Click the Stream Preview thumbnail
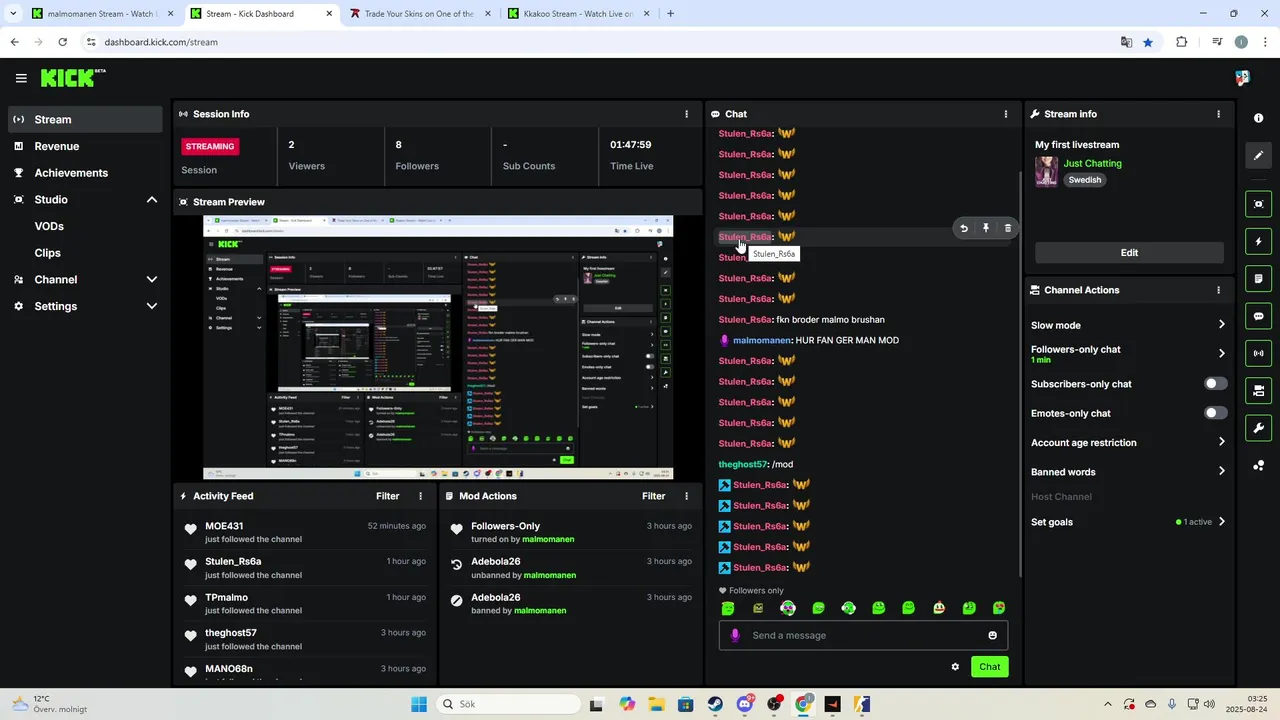1280x720 pixels. pos(438,348)
